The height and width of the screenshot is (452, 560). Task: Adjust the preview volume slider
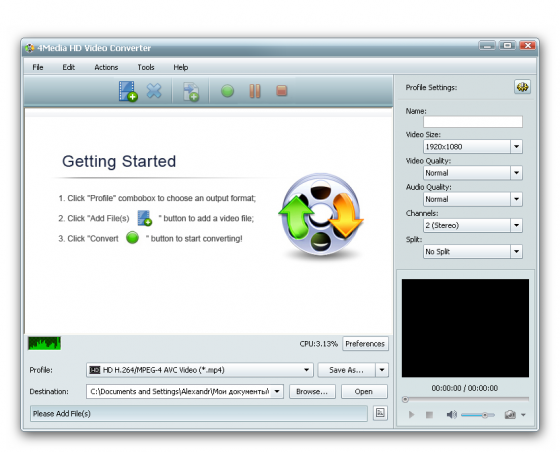point(478,415)
